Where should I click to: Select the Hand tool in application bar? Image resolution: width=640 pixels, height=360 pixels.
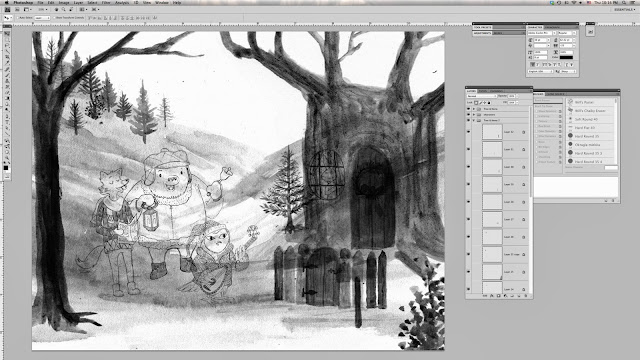tap(56, 9)
